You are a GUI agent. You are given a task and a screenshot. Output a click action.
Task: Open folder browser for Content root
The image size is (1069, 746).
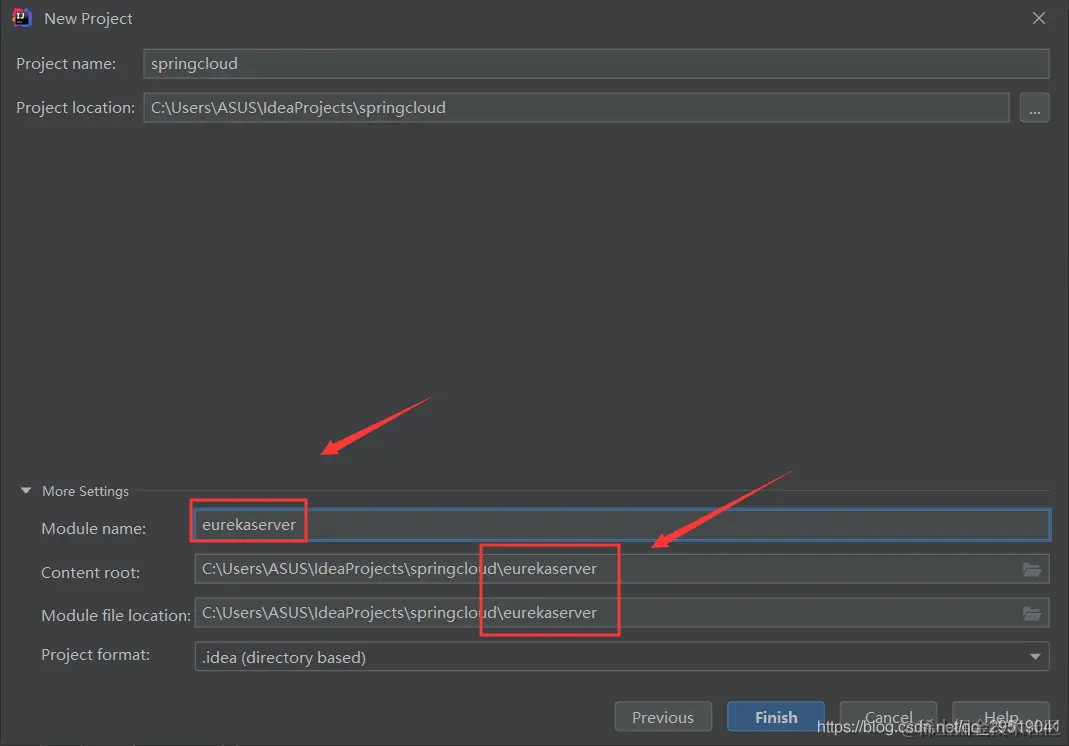(1032, 569)
